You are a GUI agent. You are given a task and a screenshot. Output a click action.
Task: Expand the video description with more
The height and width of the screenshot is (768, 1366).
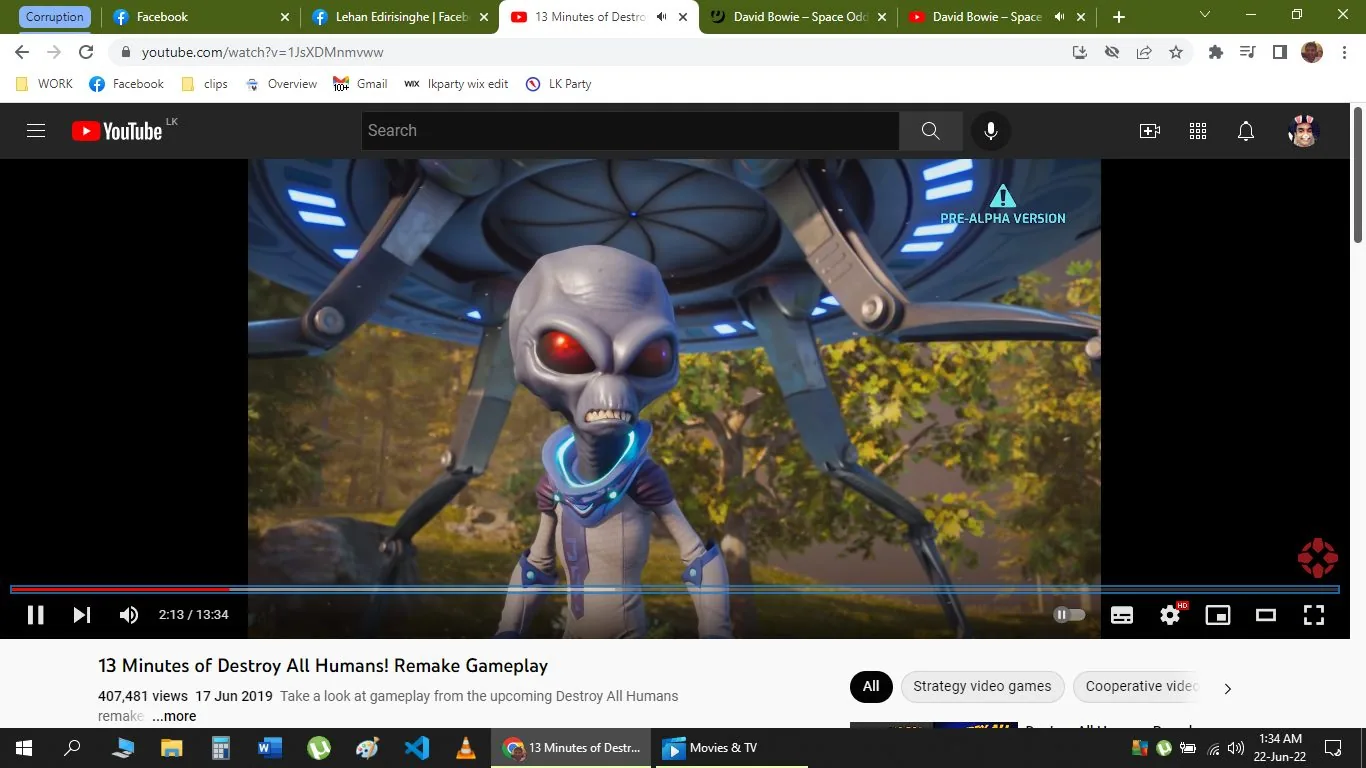(172, 716)
